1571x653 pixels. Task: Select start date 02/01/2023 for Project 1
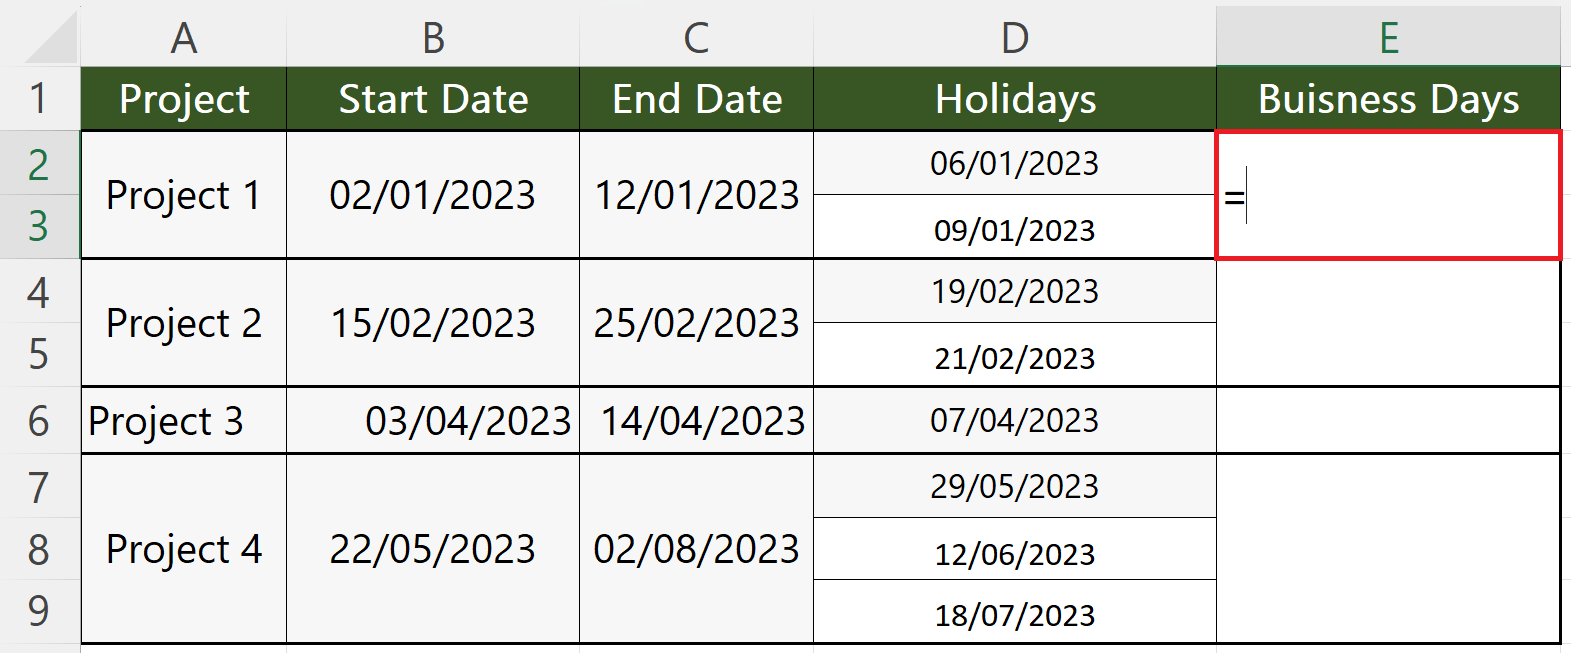click(432, 195)
